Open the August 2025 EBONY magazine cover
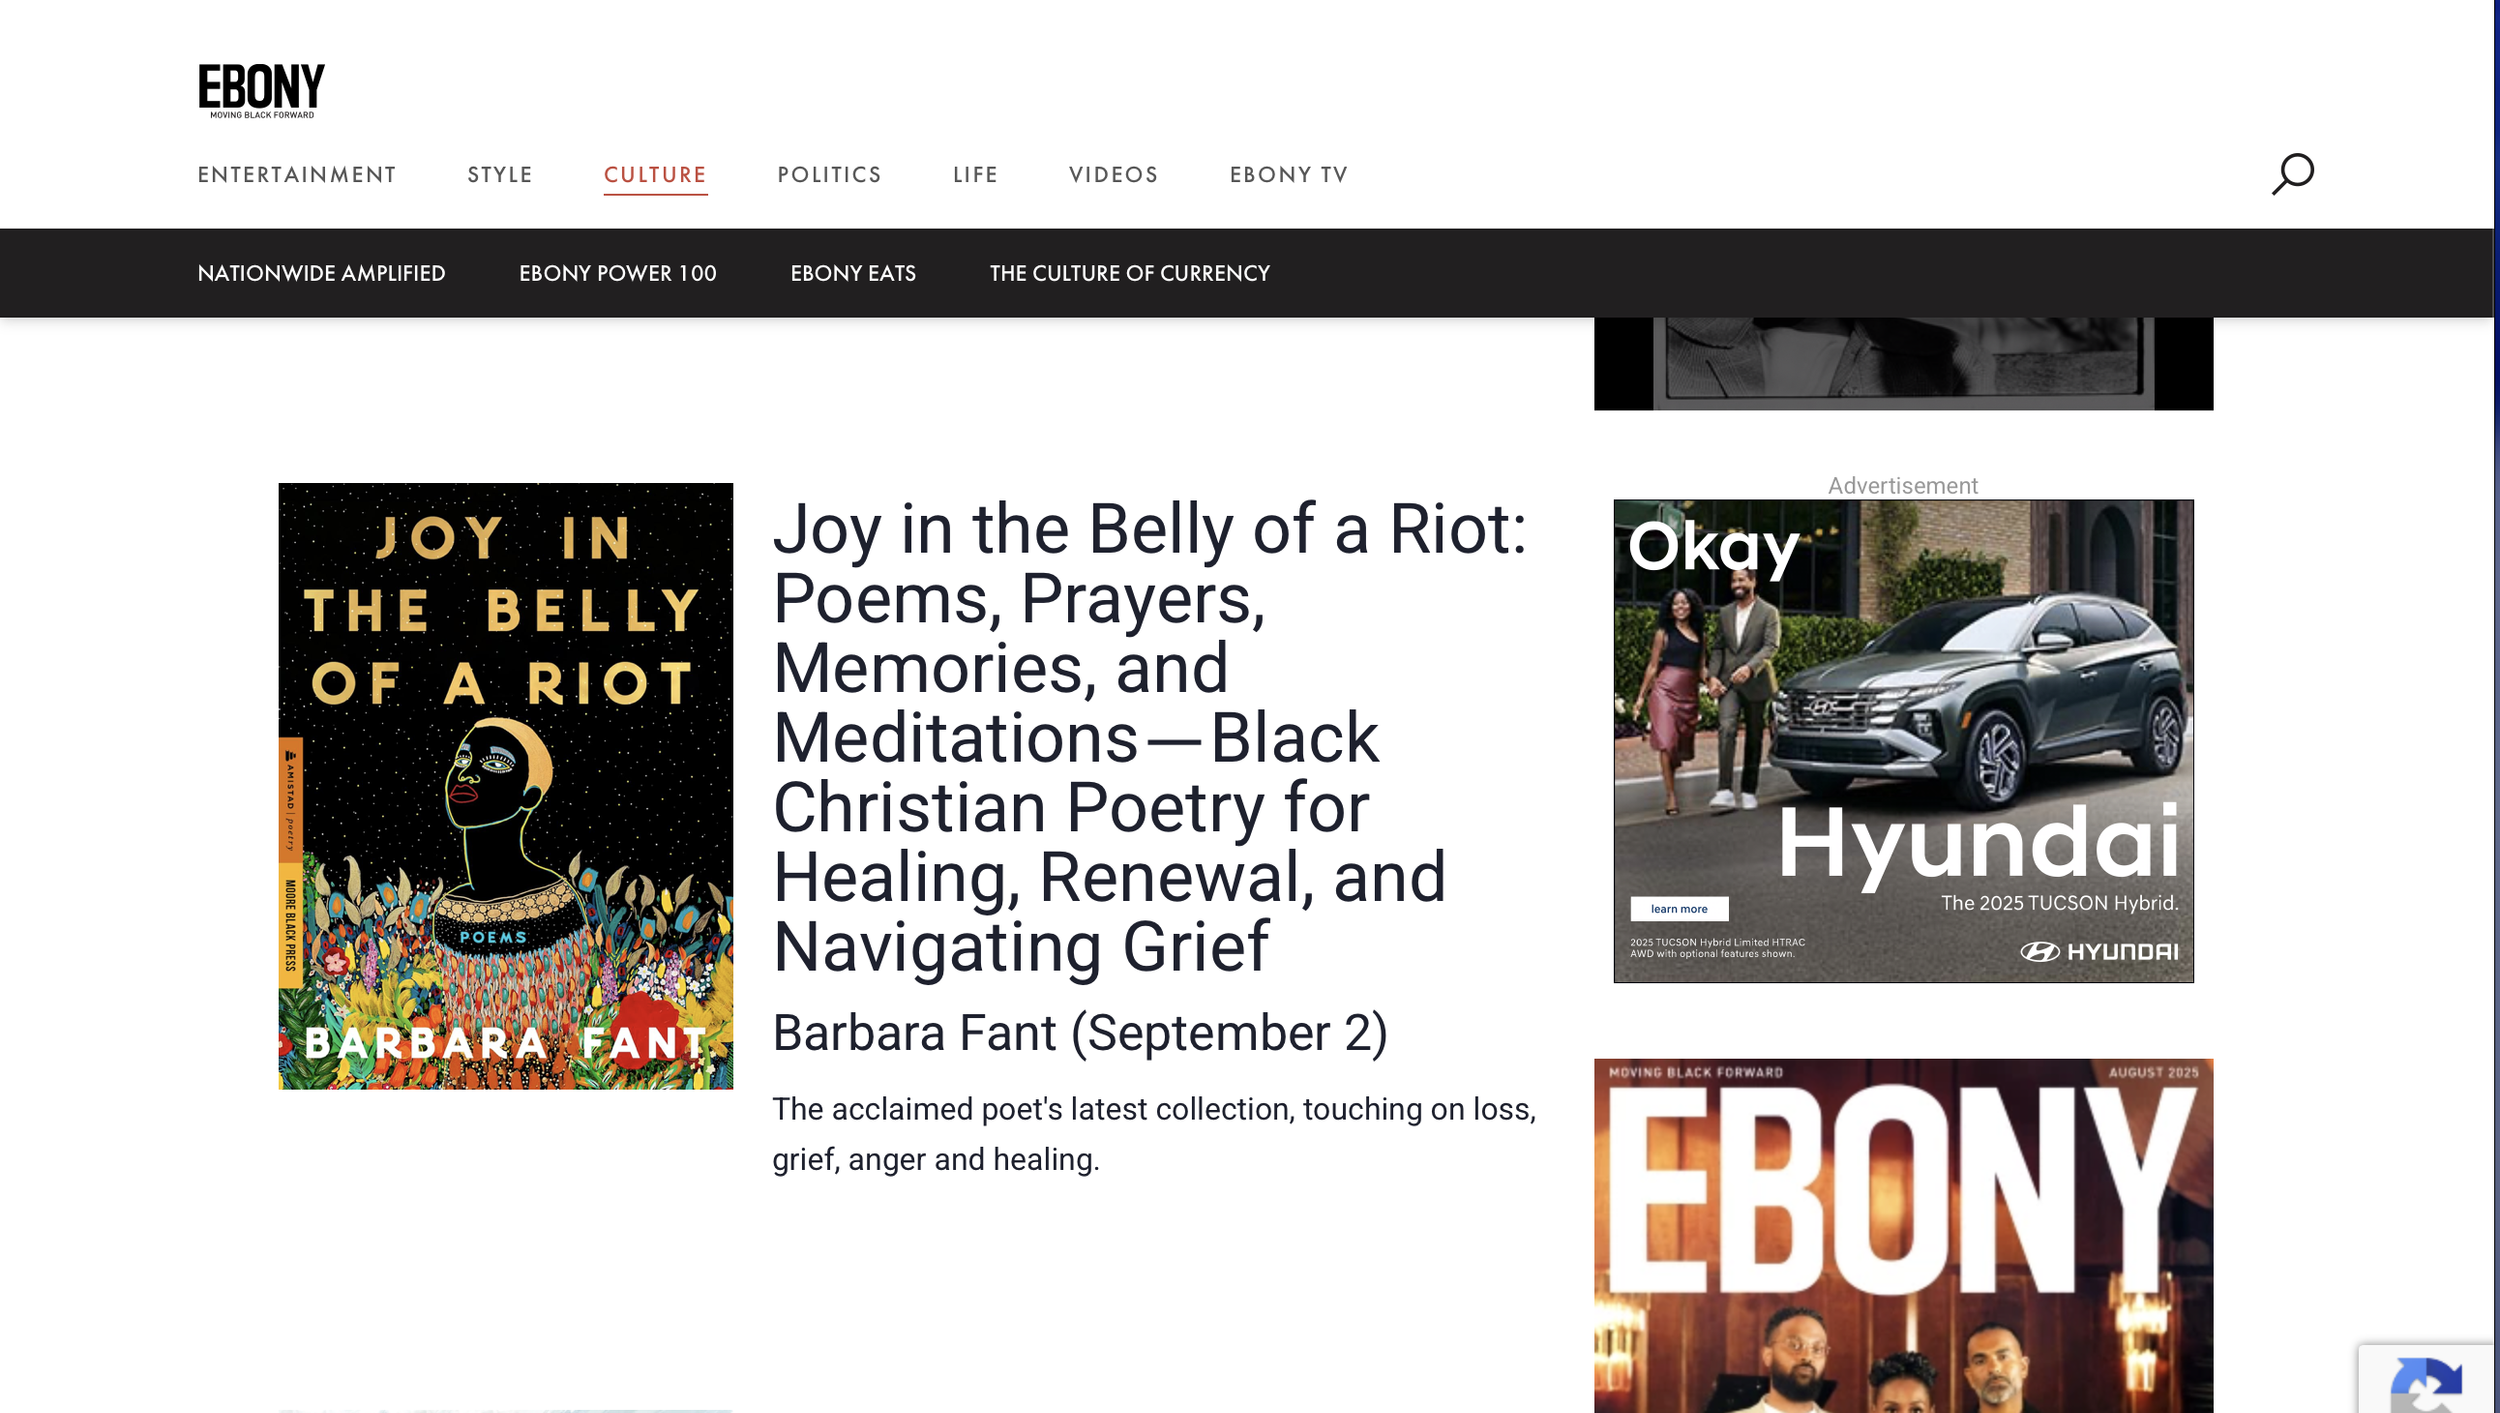2500x1413 pixels. click(x=1902, y=1235)
